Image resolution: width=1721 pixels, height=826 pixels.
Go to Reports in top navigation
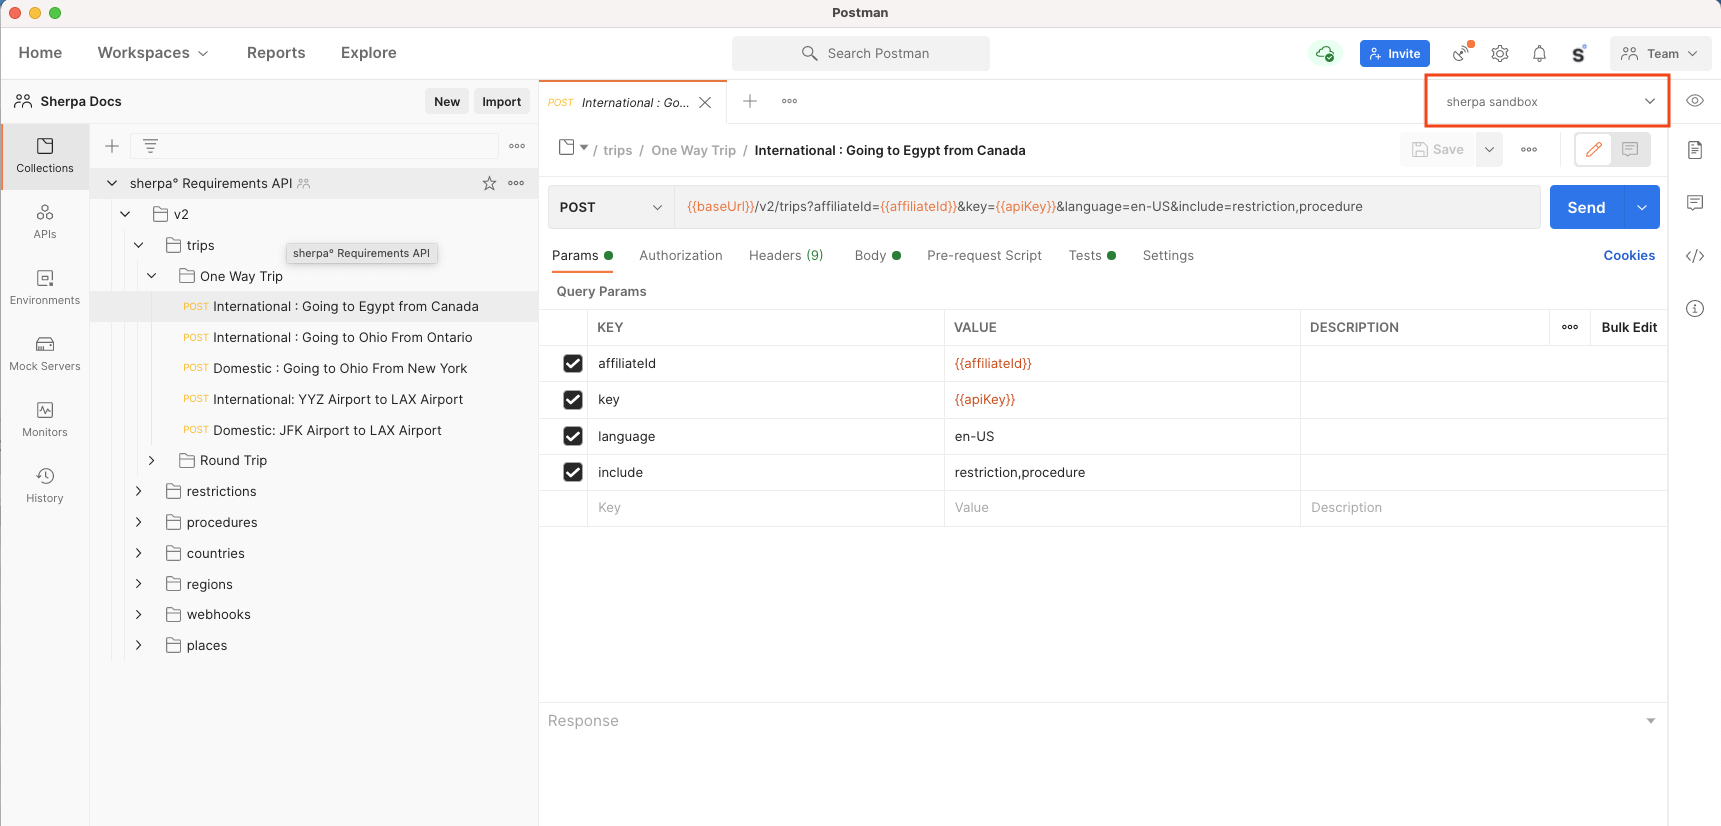[276, 53]
